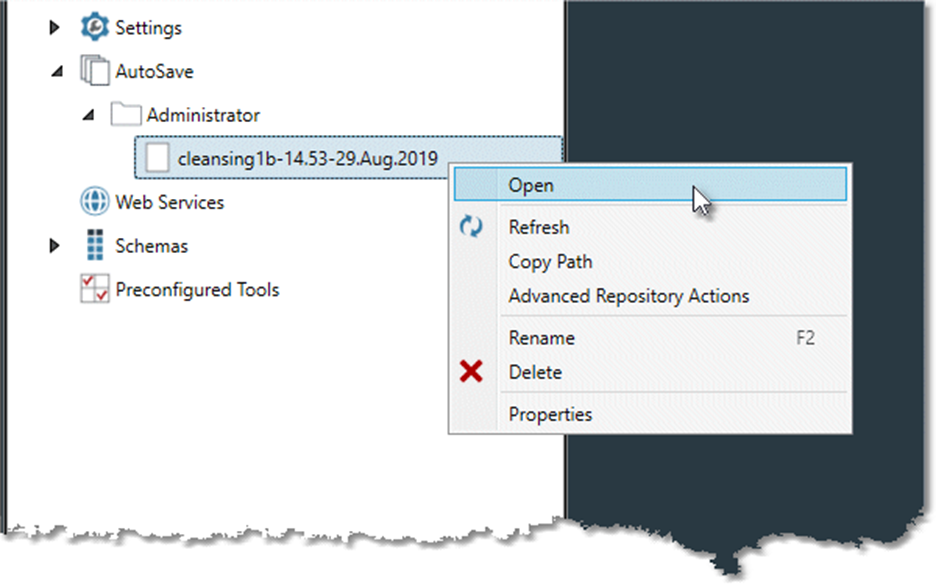This screenshot has width=936, height=586.
Task: Click the red X Delete icon
Action: [471, 373]
